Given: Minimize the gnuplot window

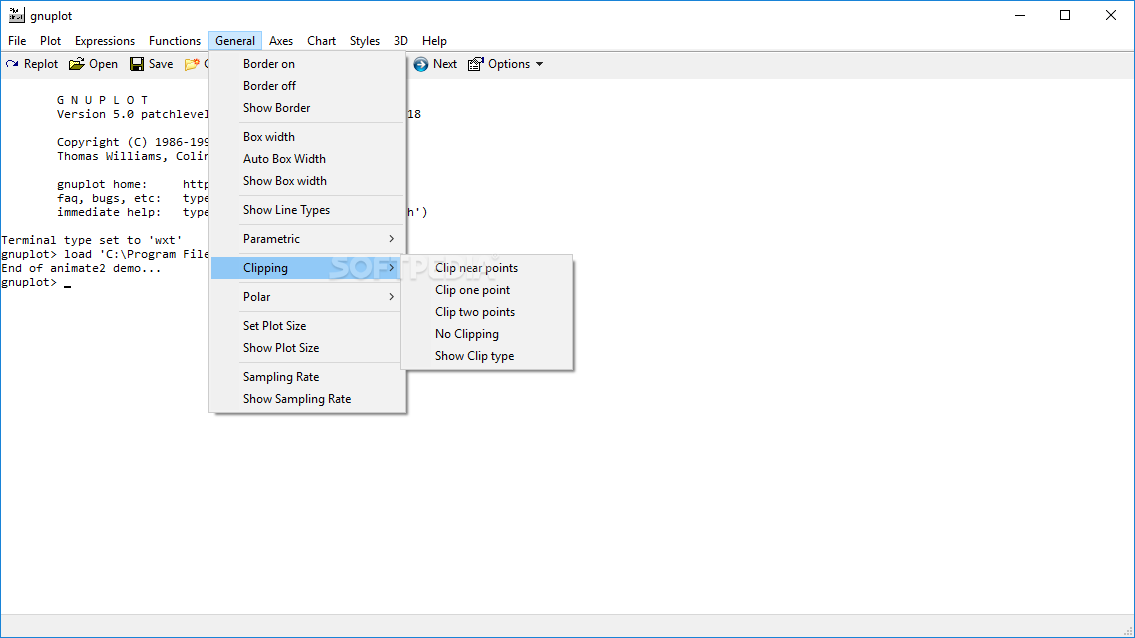Looking at the screenshot, I should click(x=1020, y=15).
